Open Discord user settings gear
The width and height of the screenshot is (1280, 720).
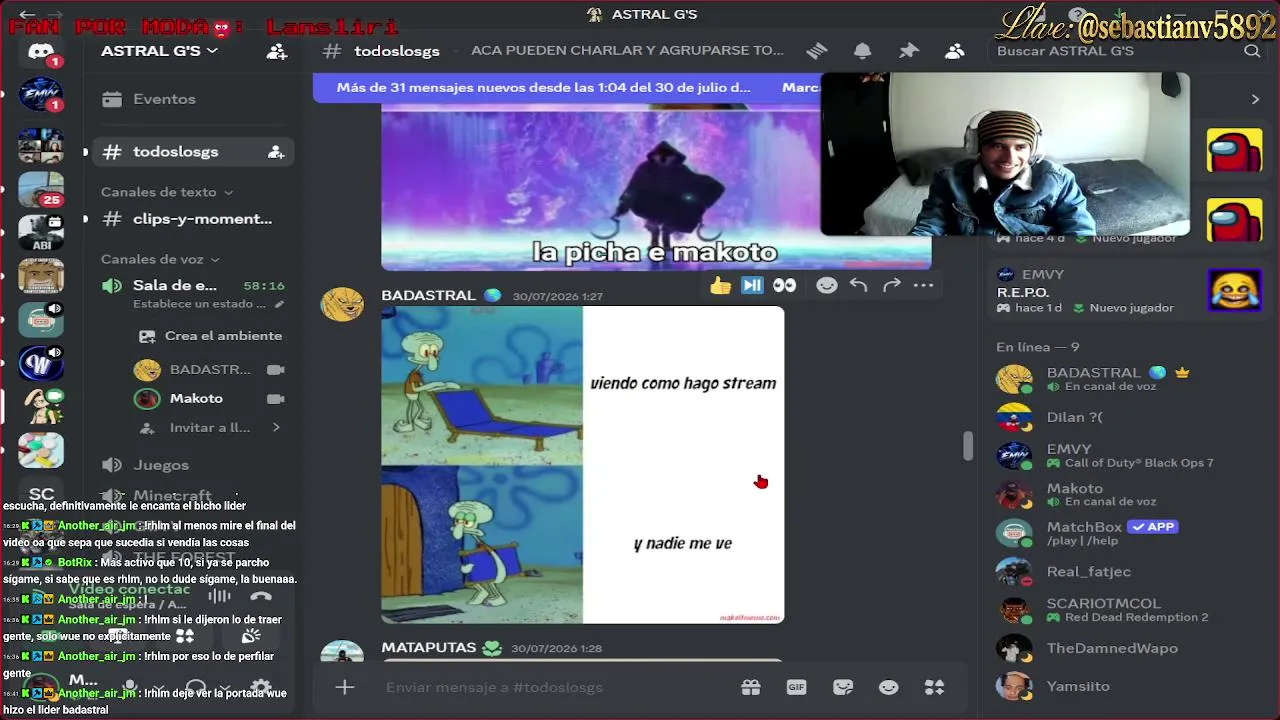click(261, 687)
